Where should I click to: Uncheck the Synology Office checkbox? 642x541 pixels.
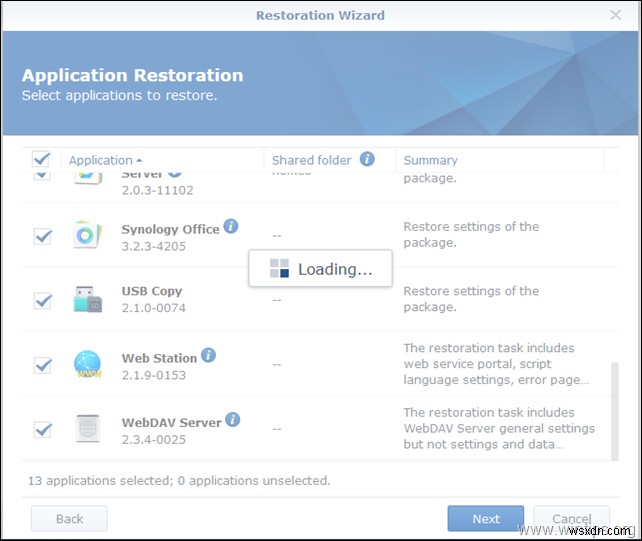pos(43,236)
